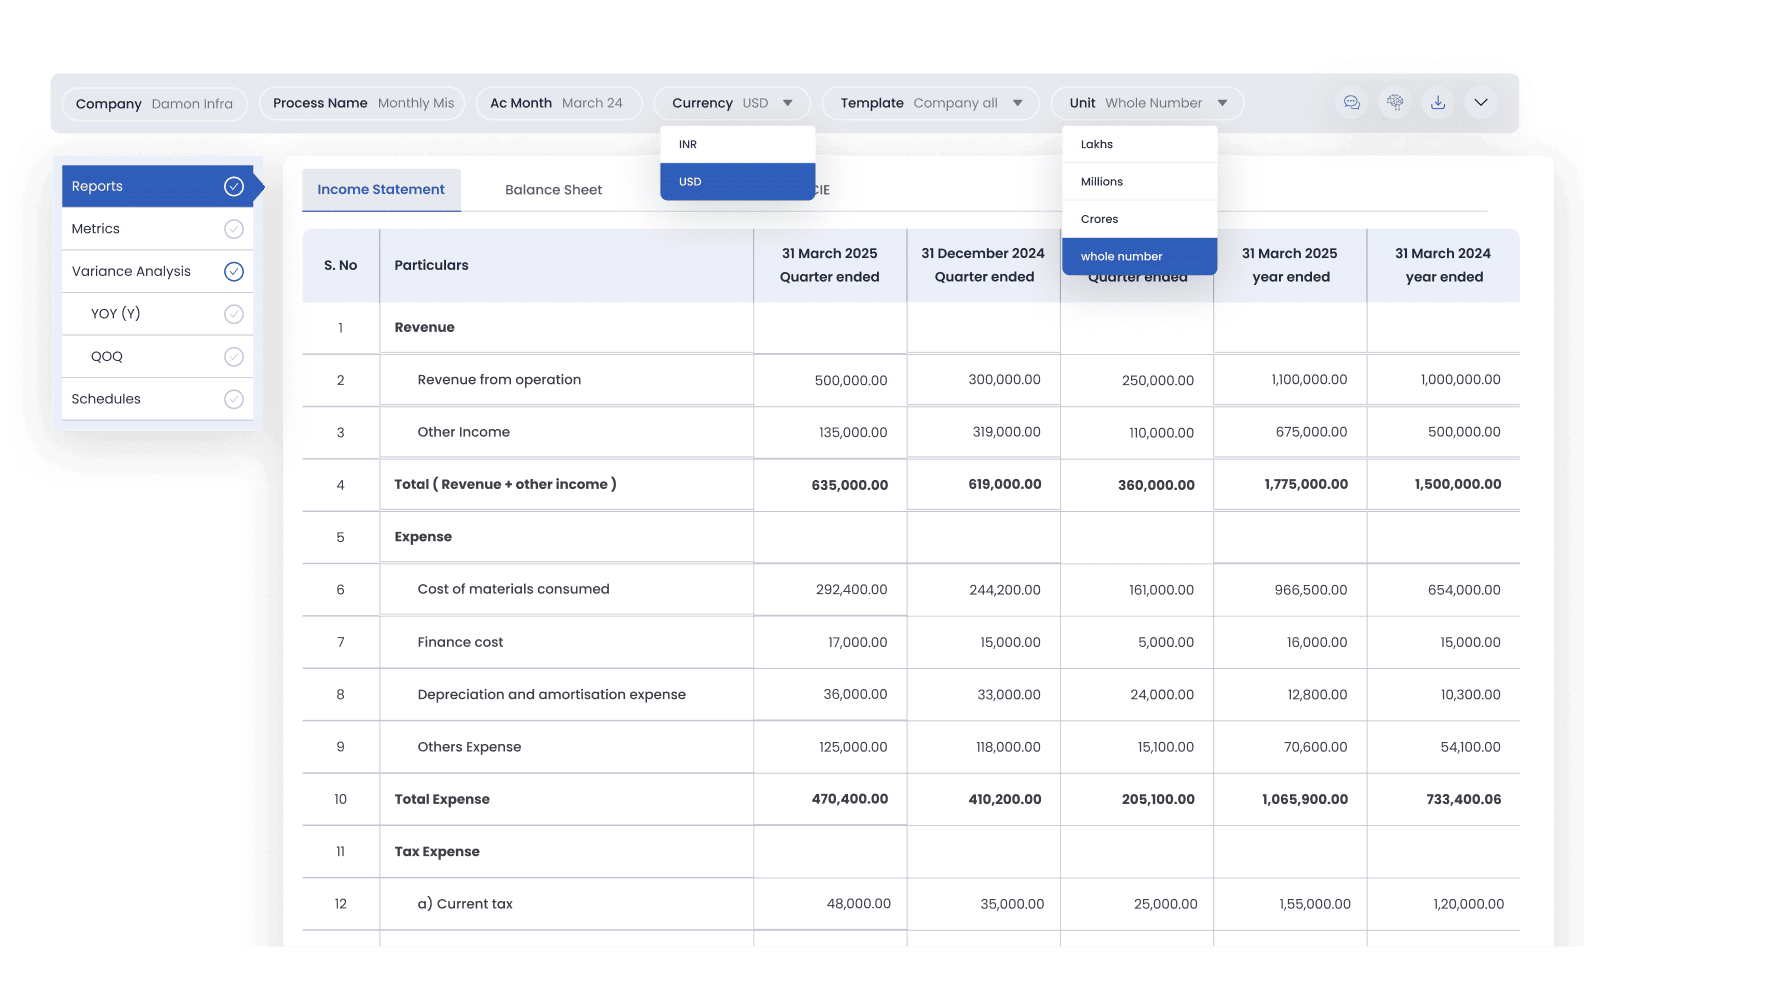Click the 470,400.00 total expense cell
The height and width of the screenshot is (1005, 1769).
point(830,799)
